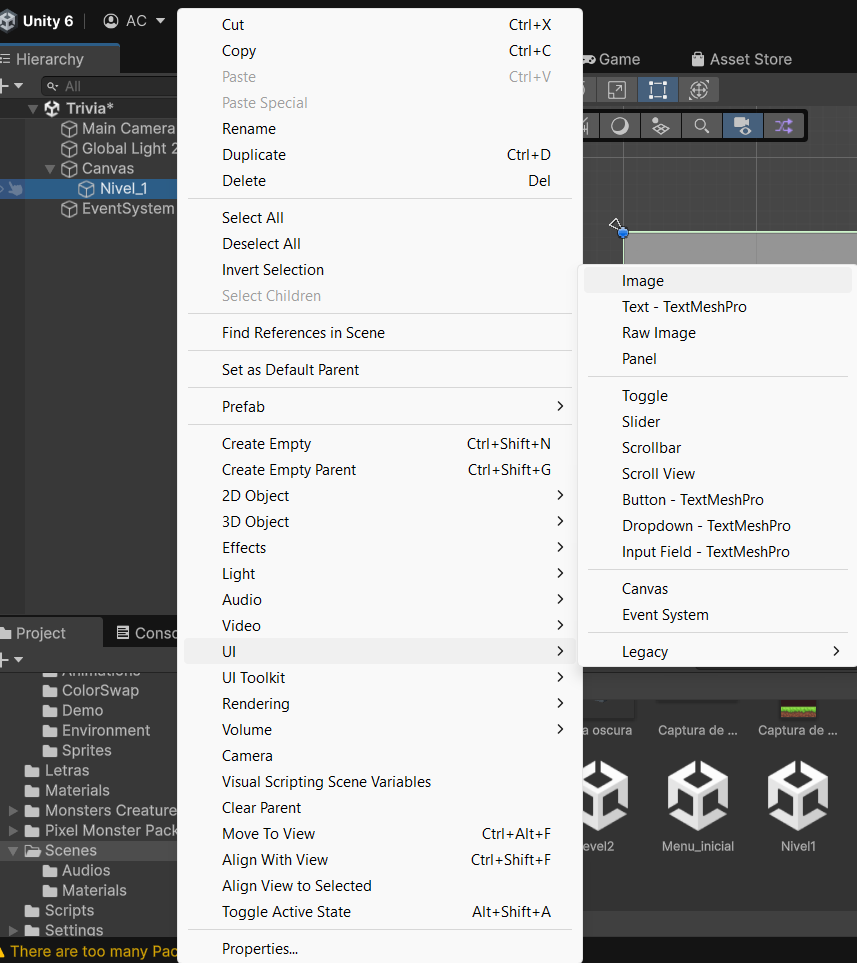Click the Audios folder icon

click(50, 871)
